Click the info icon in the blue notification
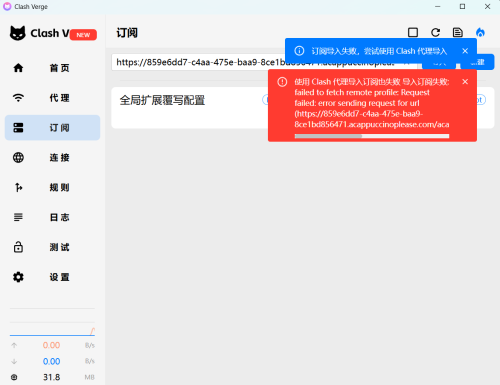500x385 pixels. coord(299,51)
